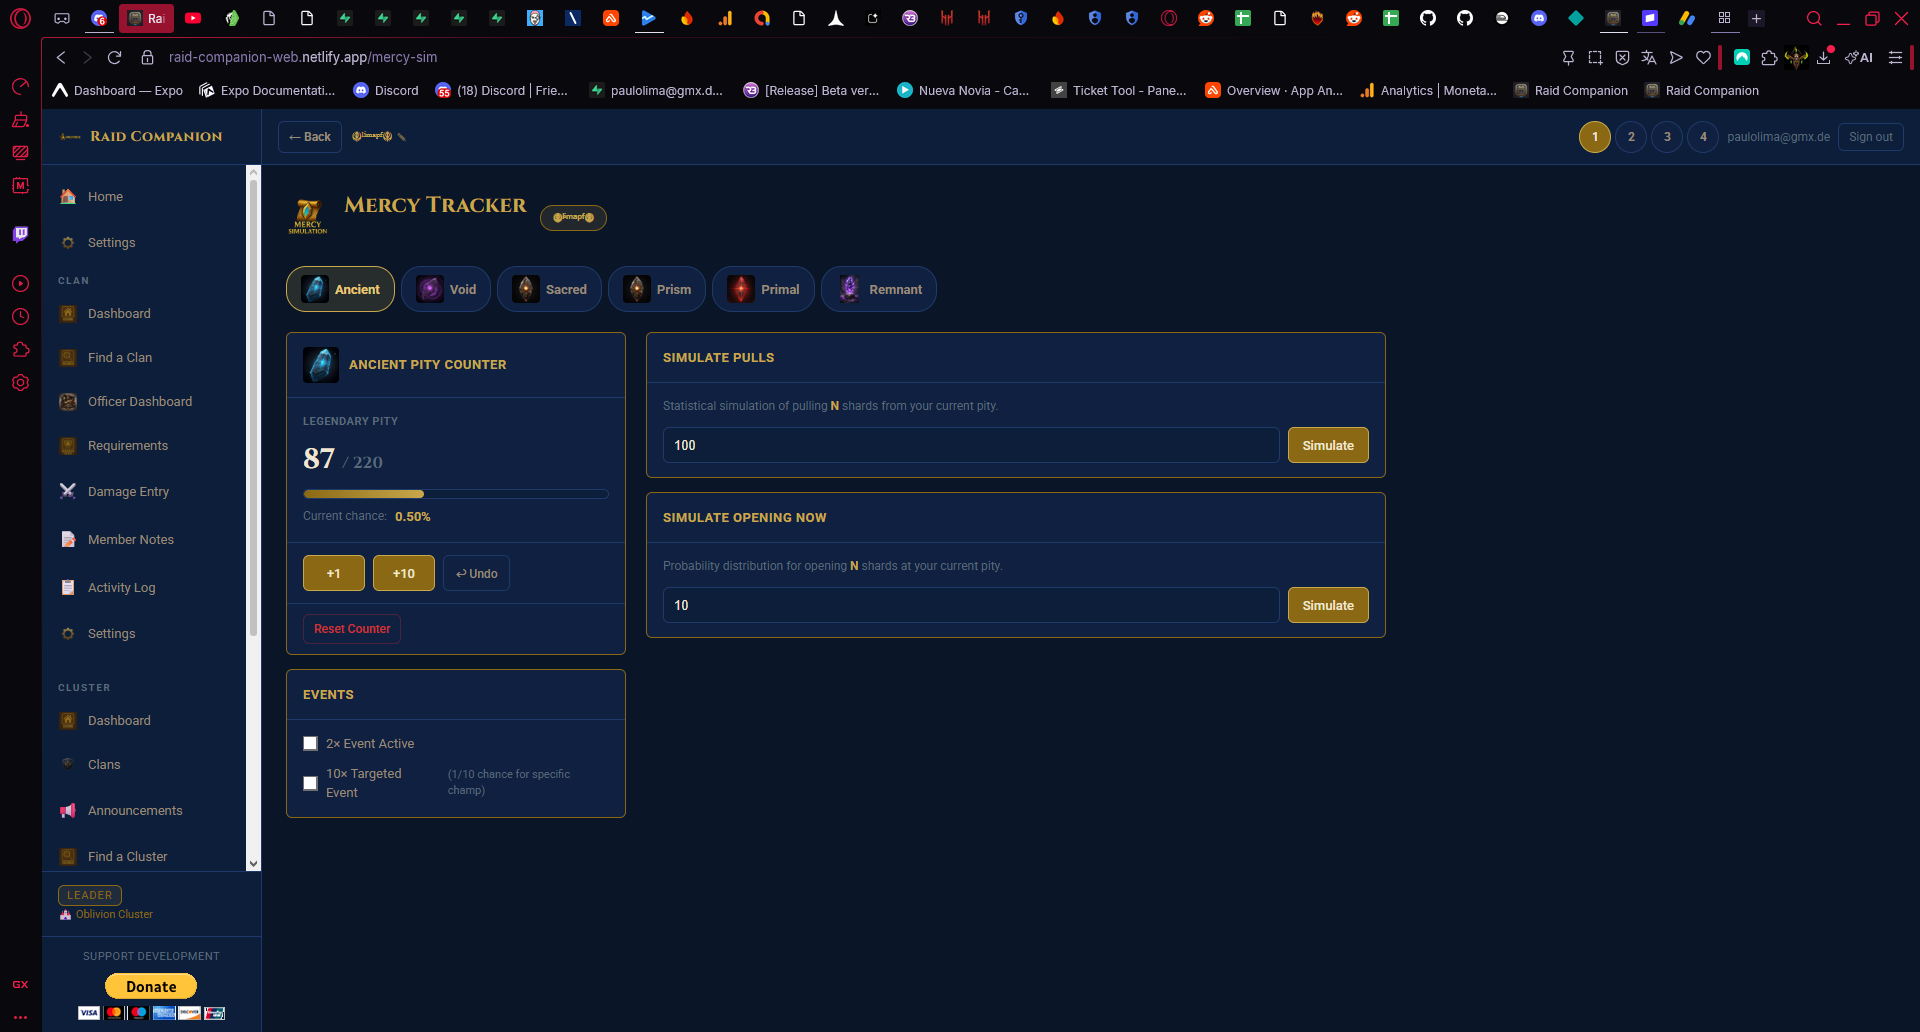The height and width of the screenshot is (1032, 1920).
Task: Select the Remnant shard tab
Action: [x=879, y=289]
